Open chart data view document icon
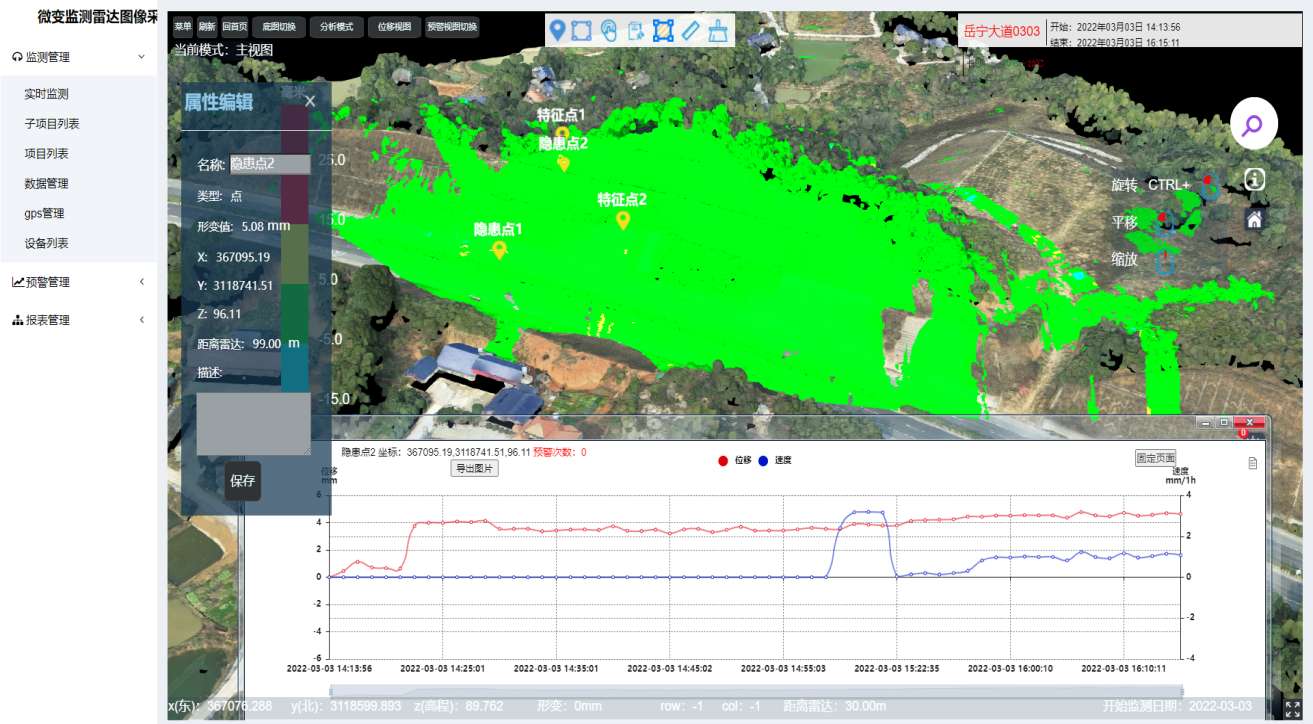Screen dimensions: 1313x724 tap(1253, 463)
